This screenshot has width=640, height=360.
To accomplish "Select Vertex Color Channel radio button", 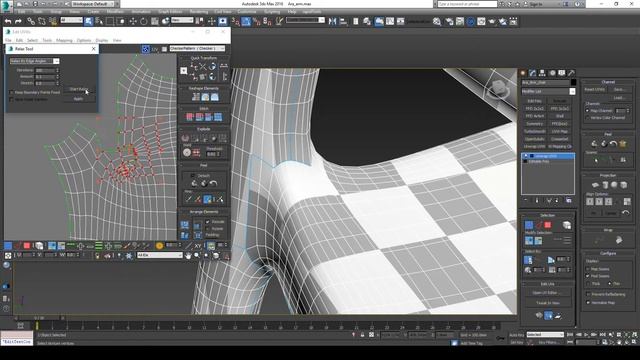I will (x=588, y=118).
